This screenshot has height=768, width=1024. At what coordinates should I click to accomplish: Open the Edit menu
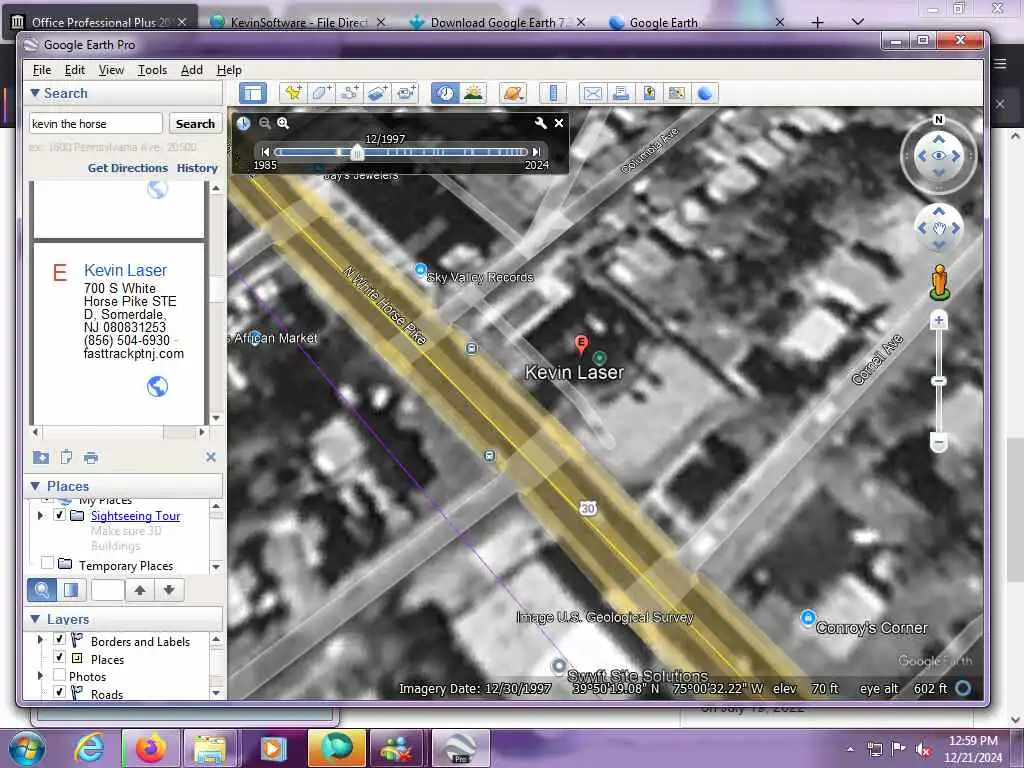point(74,70)
